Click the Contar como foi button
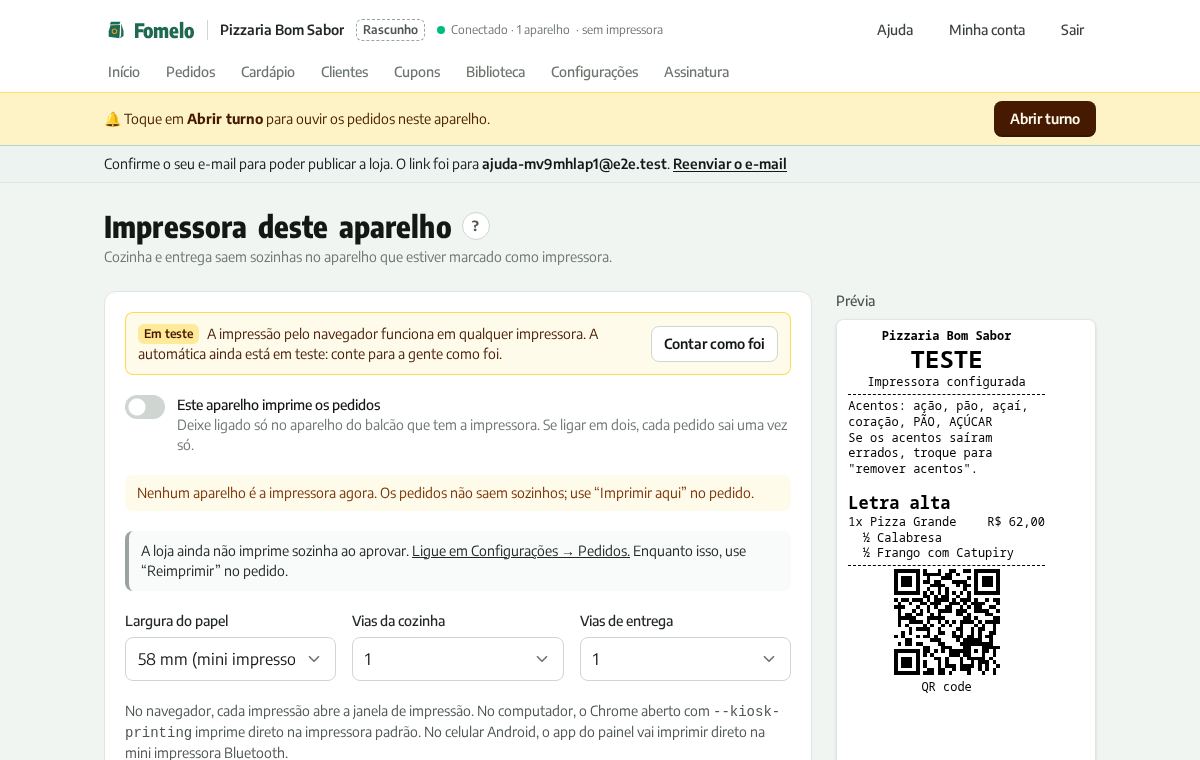 pyautogui.click(x=714, y=344)
